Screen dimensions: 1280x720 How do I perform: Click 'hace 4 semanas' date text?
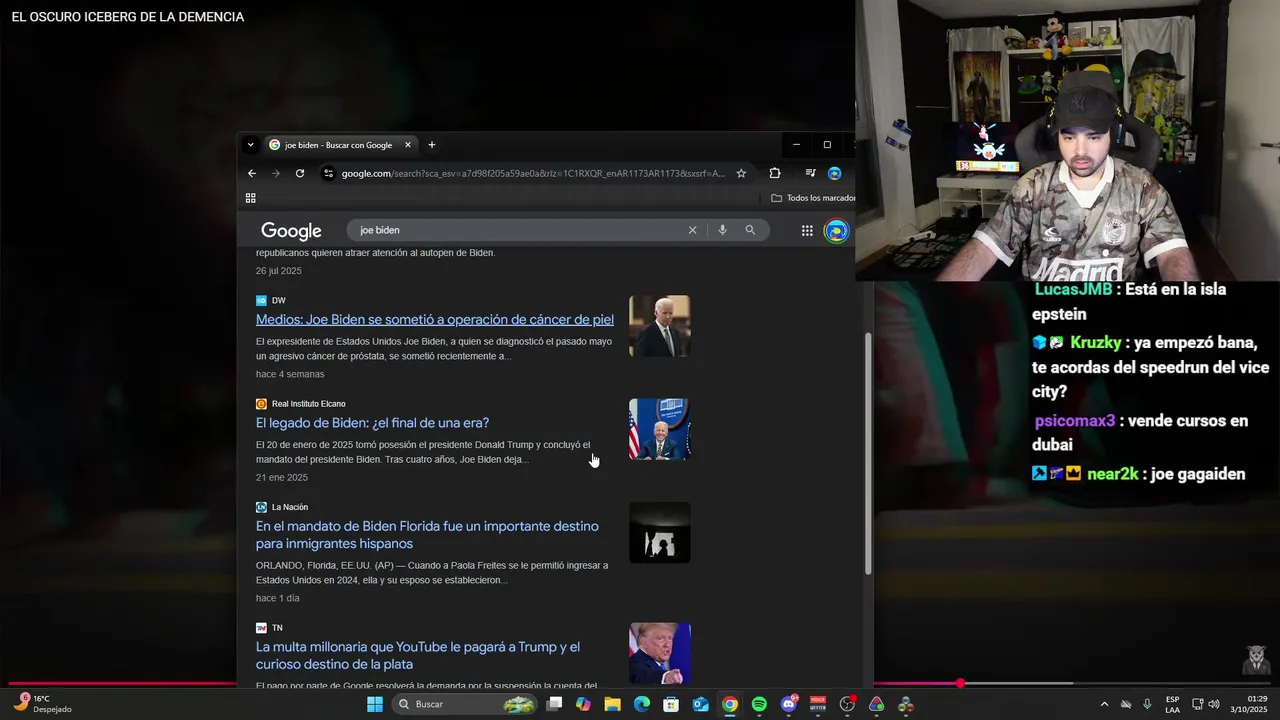tap(290, 374)
